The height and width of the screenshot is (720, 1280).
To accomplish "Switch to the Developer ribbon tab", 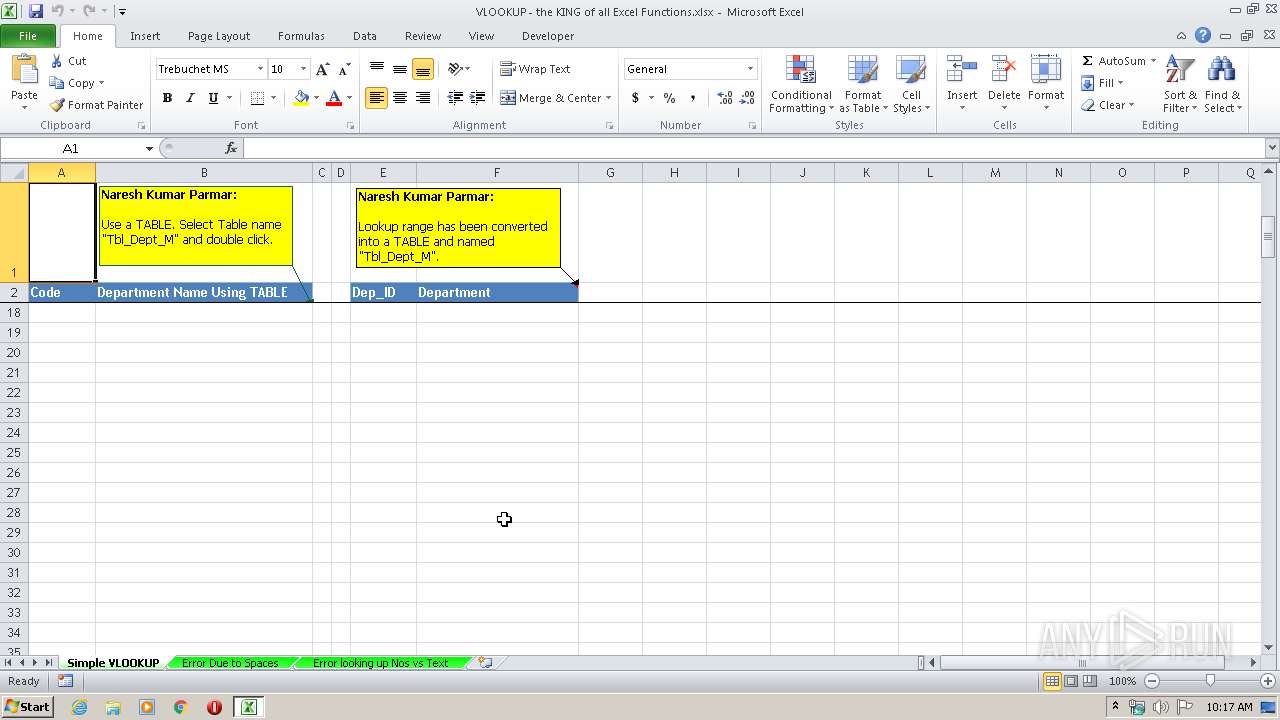I will (548, 36).
